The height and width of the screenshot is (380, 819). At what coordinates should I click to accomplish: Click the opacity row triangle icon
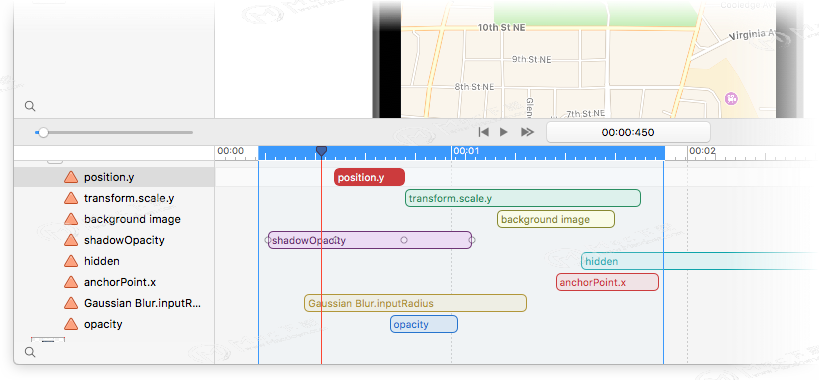click(71, 324)
